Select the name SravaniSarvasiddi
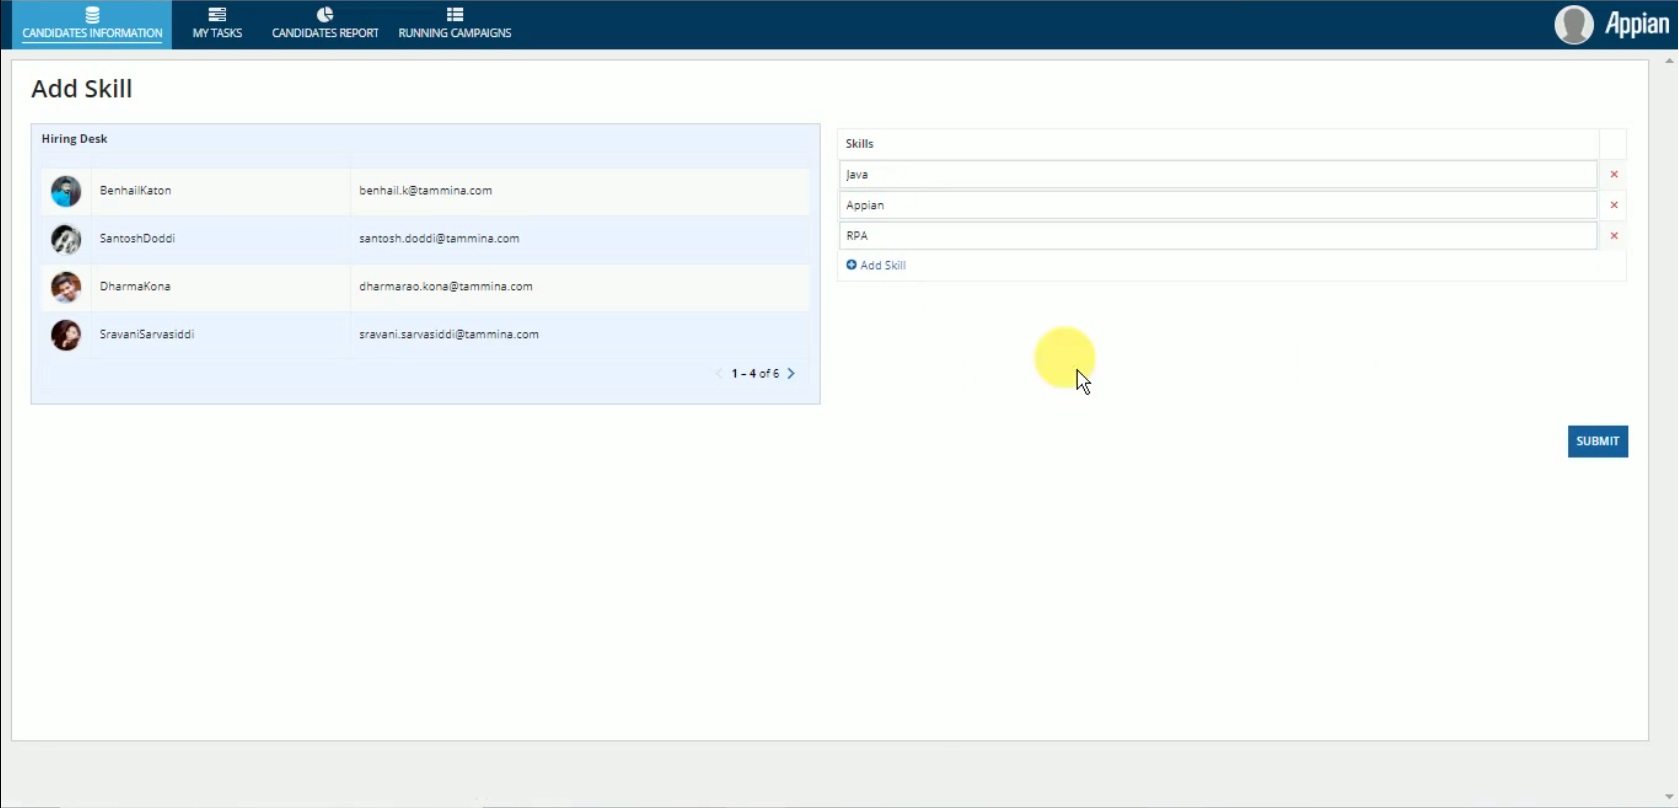 click(147, 334)
